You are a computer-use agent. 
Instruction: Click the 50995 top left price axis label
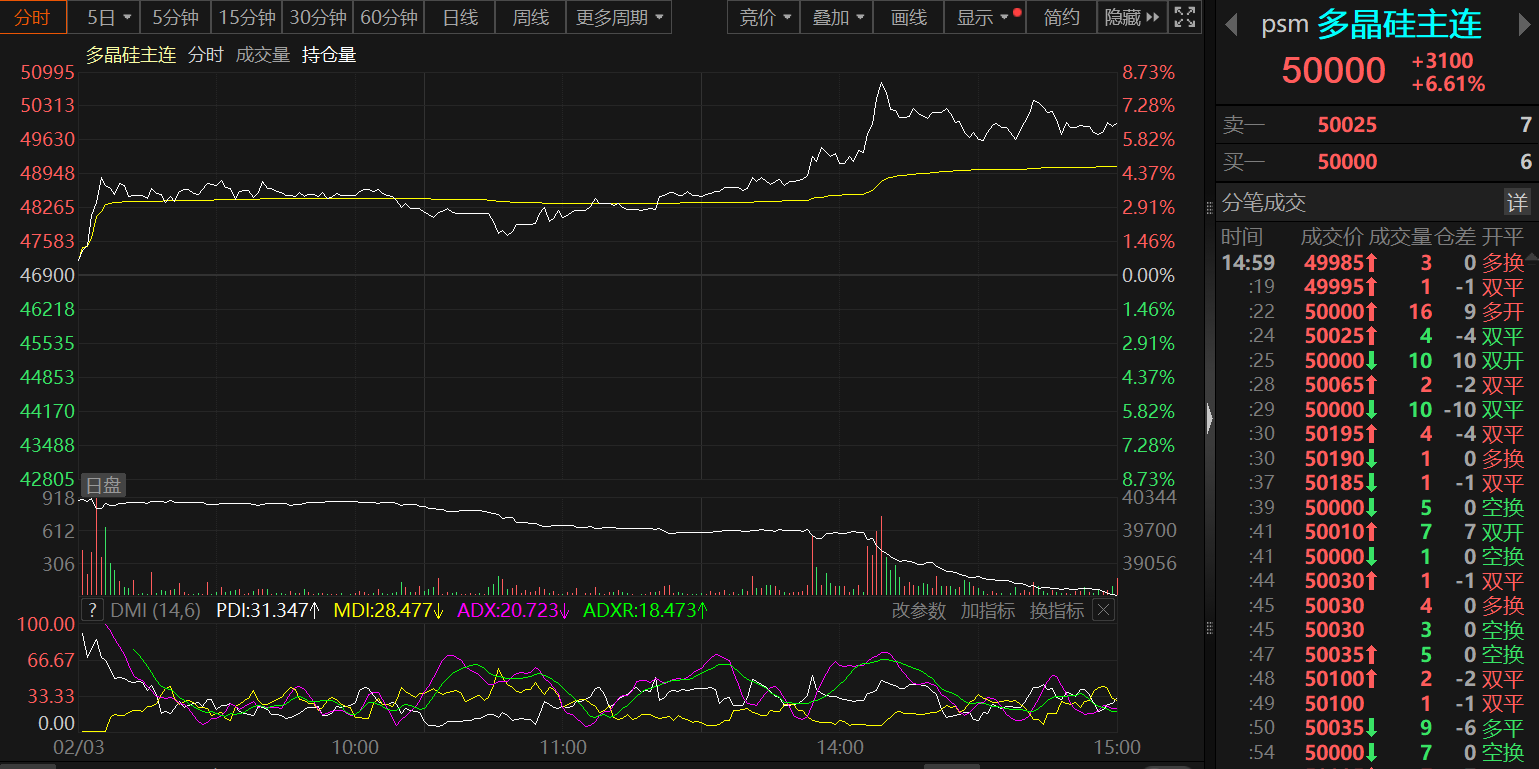coord(48,72)
